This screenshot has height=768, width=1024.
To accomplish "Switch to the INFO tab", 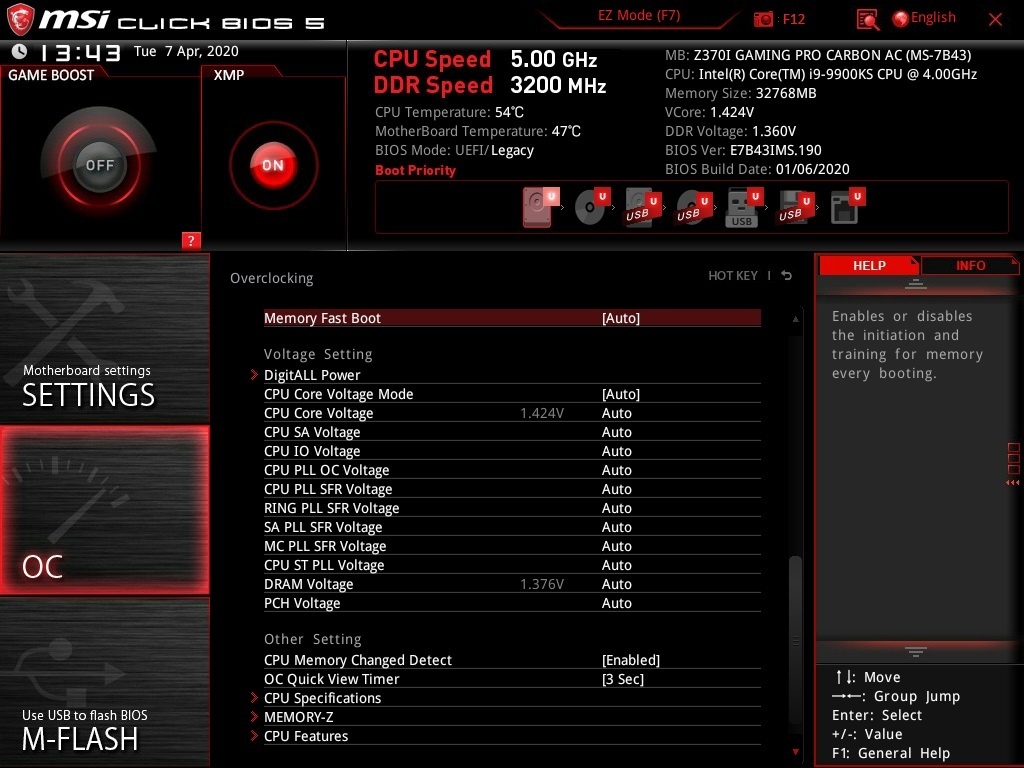I will point(970,266).
